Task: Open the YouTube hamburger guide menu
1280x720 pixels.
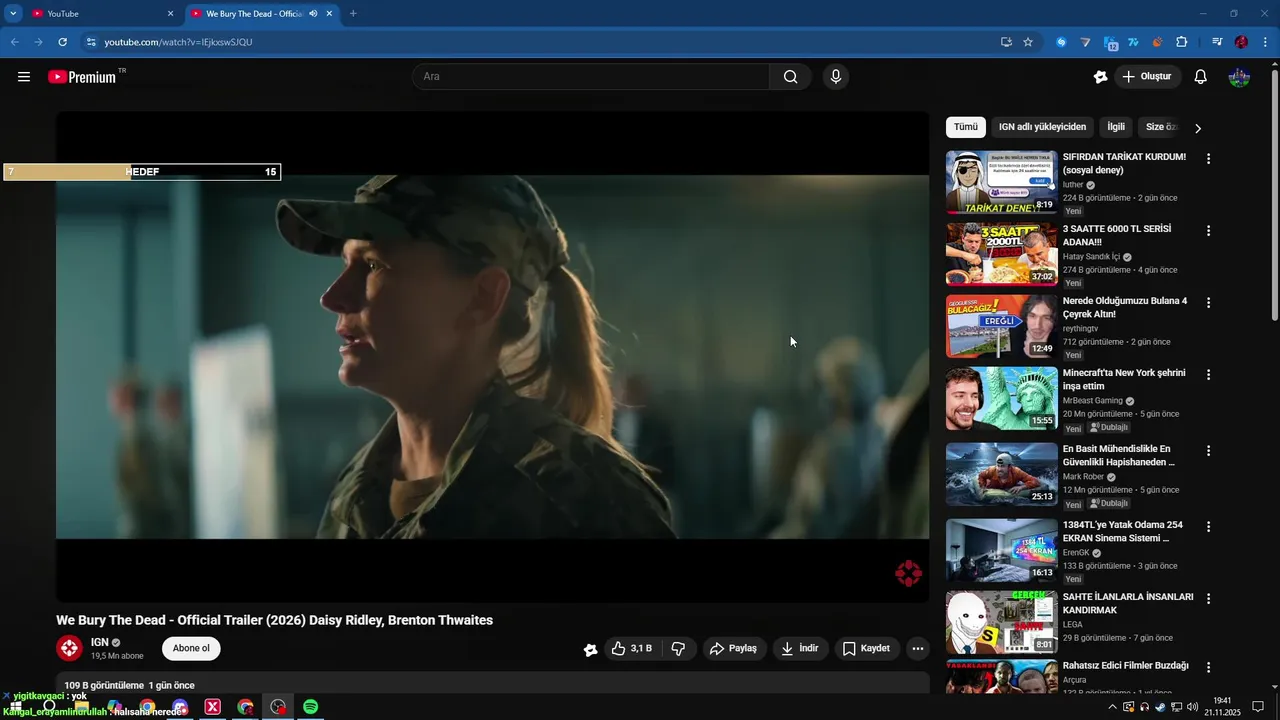Action: point(24,77)
